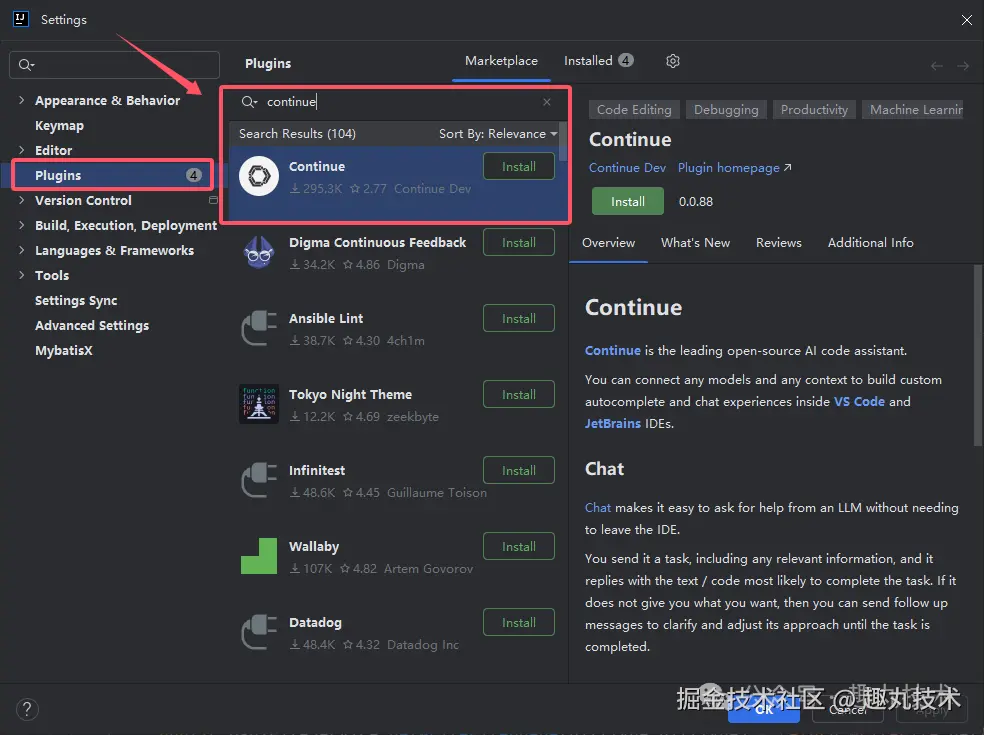Click the Search Results (104) header
Image resolution: width=984 pixels, height=735 pixels.
[297, 134]
